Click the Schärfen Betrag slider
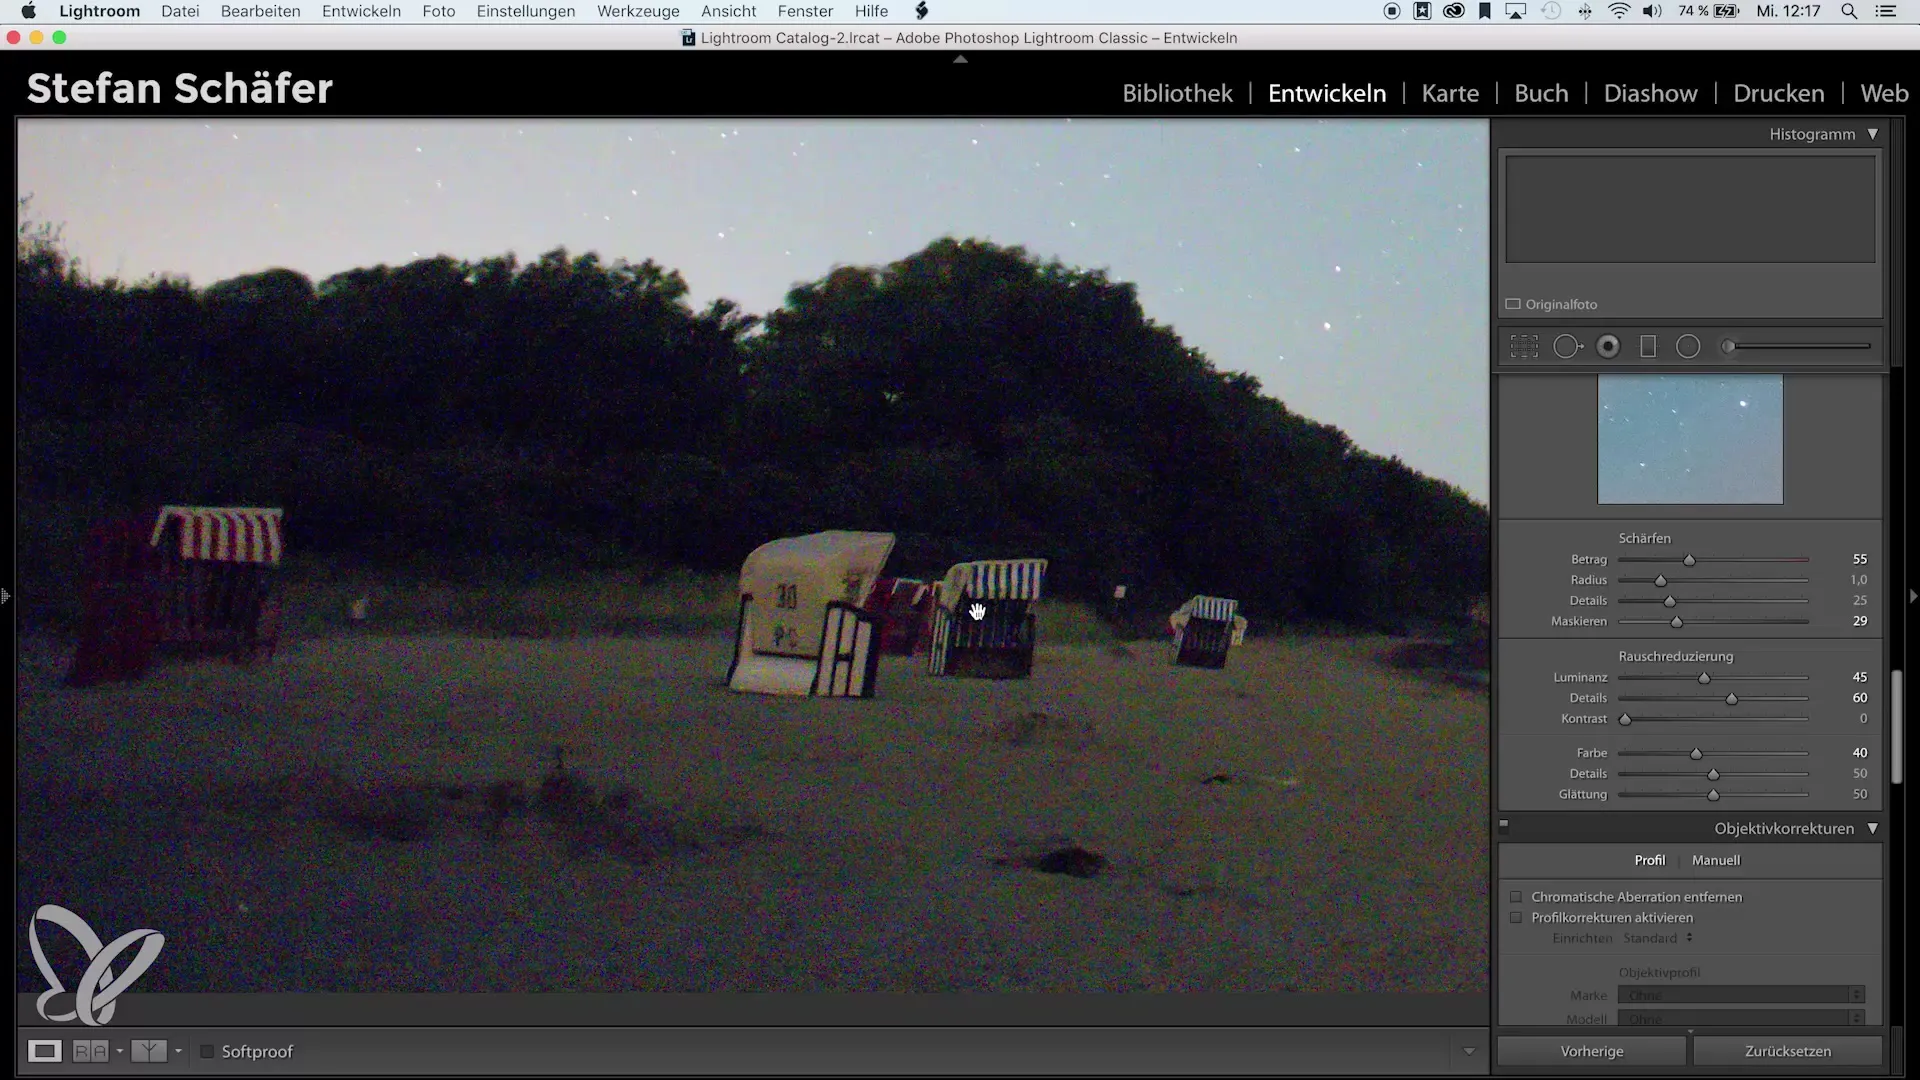Image resolution: width=1920 pixels, height=1080 pixels. [x=1713, y=560]
